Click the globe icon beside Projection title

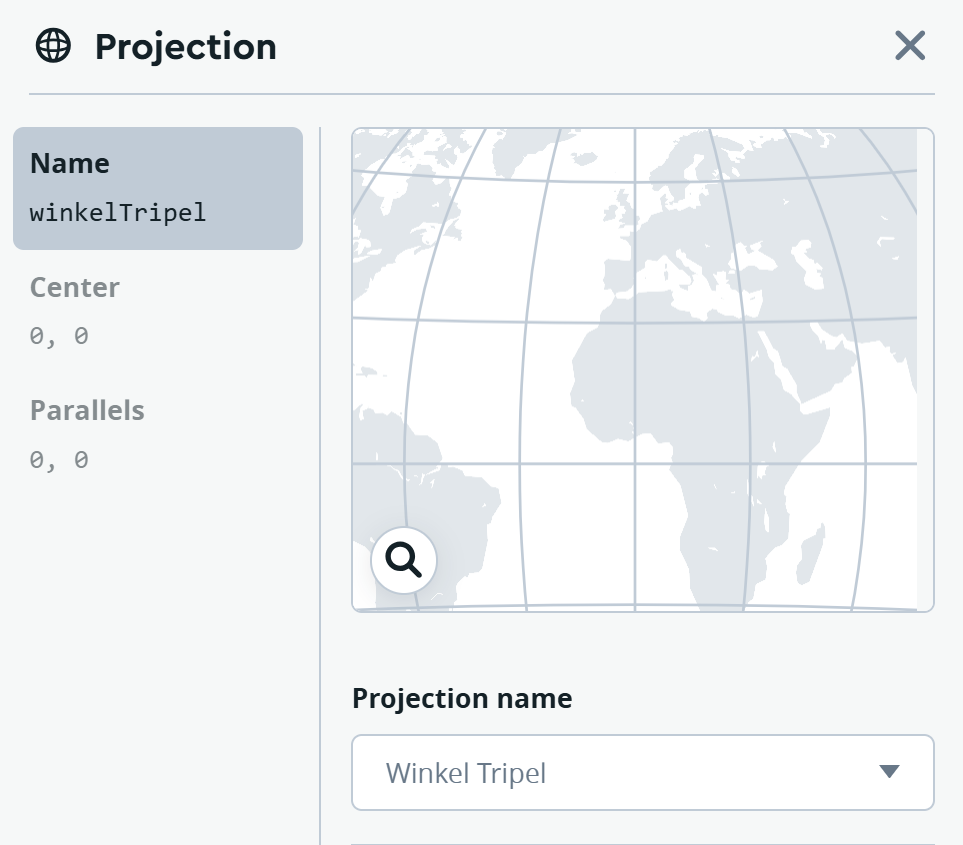[x=52, y=45]
